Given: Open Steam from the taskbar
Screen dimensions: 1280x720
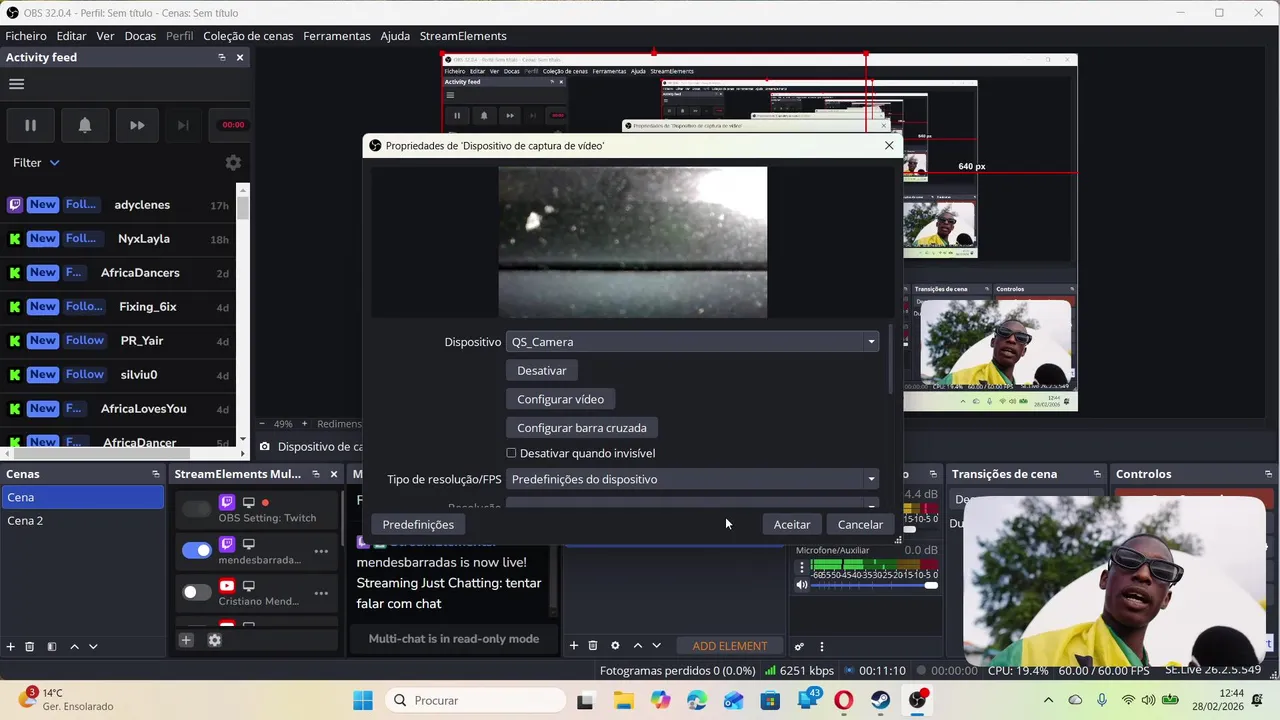Looking at the screenshot, I should [880, 700].
